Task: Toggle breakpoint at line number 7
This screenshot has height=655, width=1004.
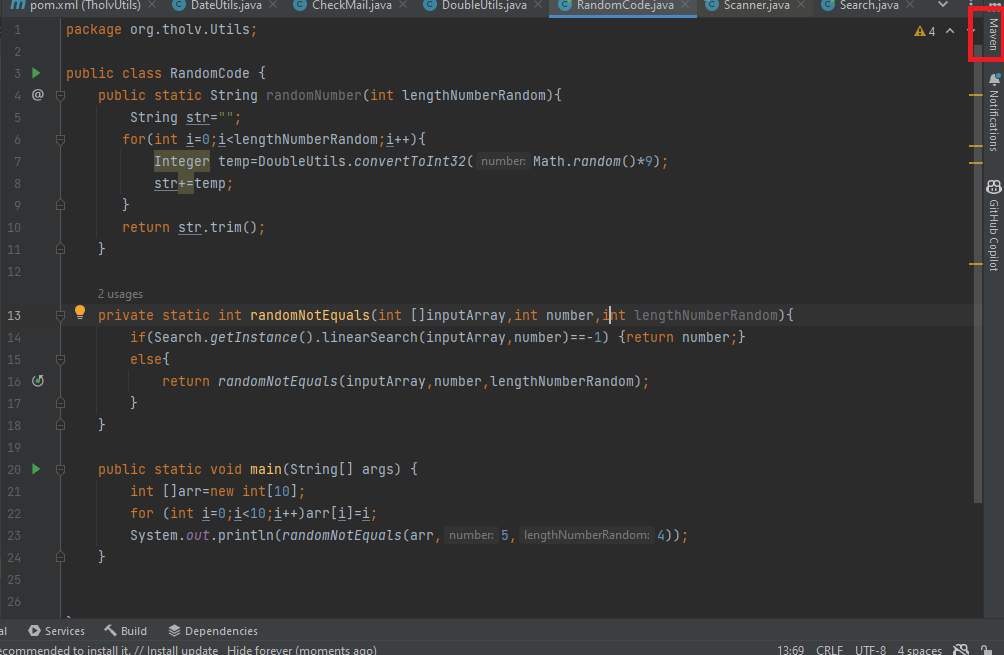Action: pyautogui.click(x=17, y=161)
